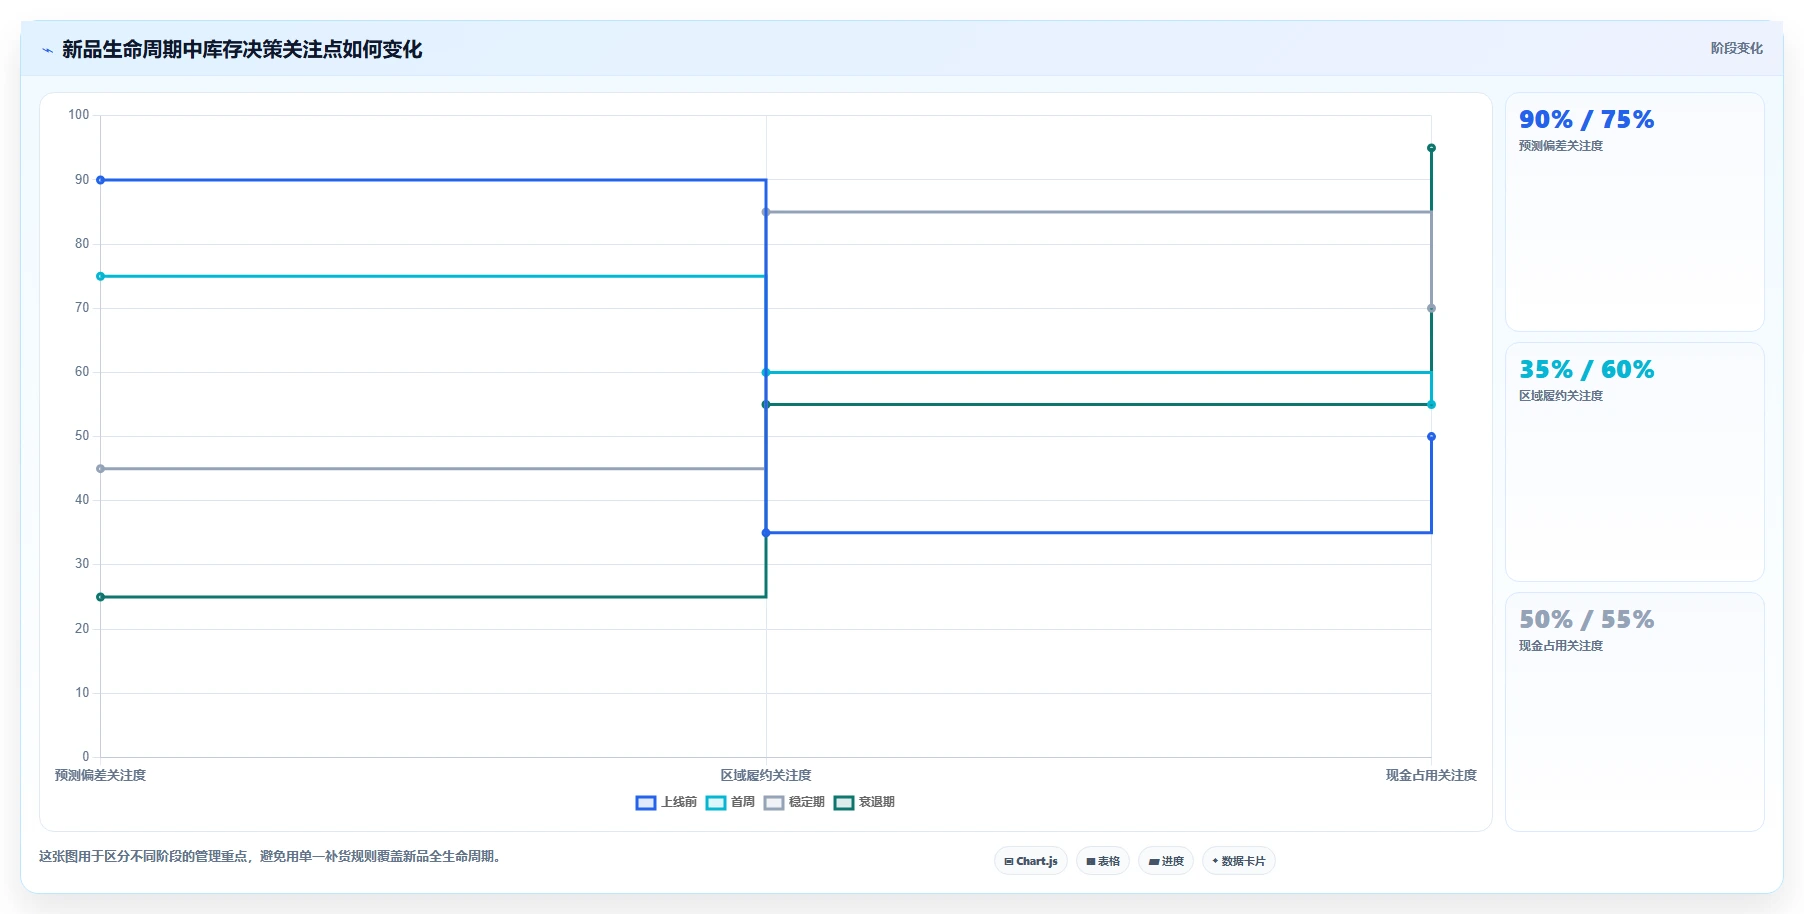Click the title 新品生命周期中库存决策关注点如何变化
The width and height of the screenshot is (1804, 914).
242,49
